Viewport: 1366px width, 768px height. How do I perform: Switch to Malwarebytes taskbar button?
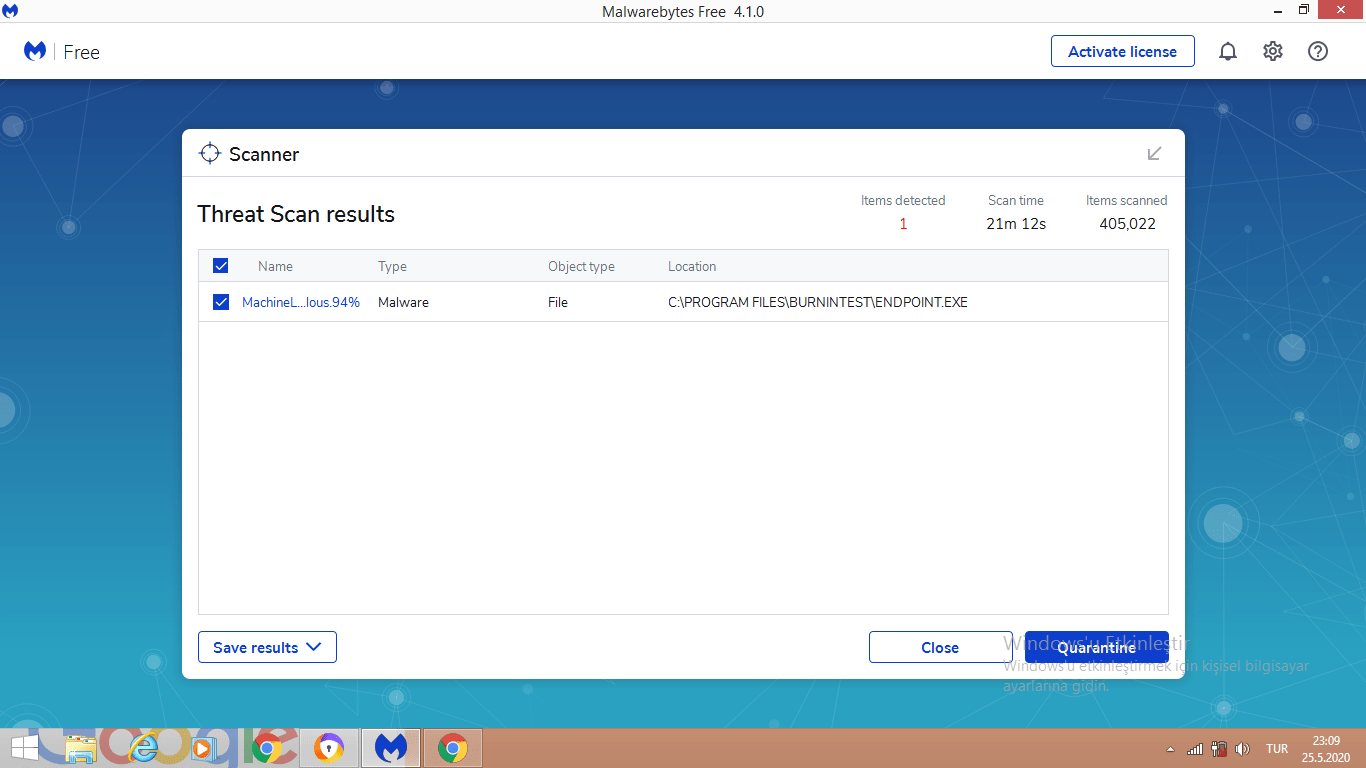(390, 748)
